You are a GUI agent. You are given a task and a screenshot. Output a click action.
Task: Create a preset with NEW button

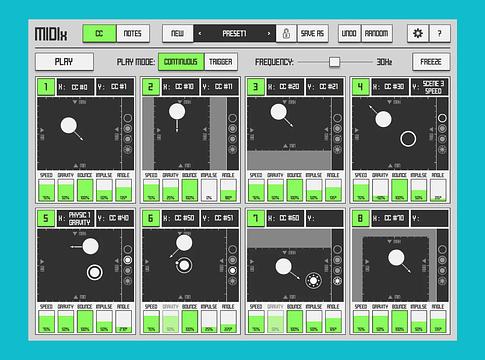tap(178, 33)
